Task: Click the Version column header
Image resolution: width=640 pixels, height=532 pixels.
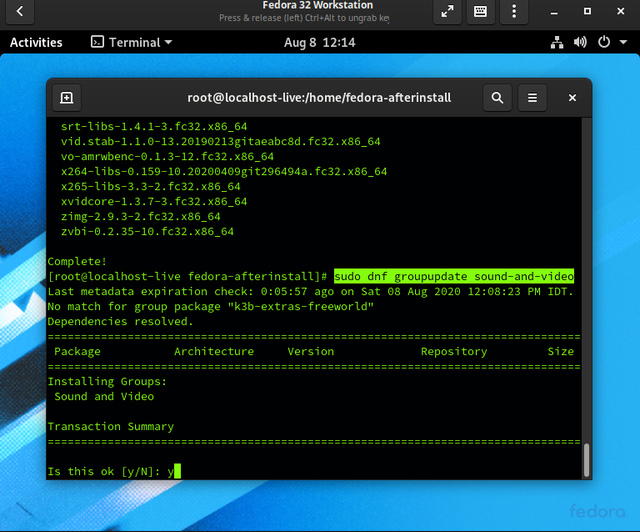Action: pyautogui.click(x=311, y=352)
